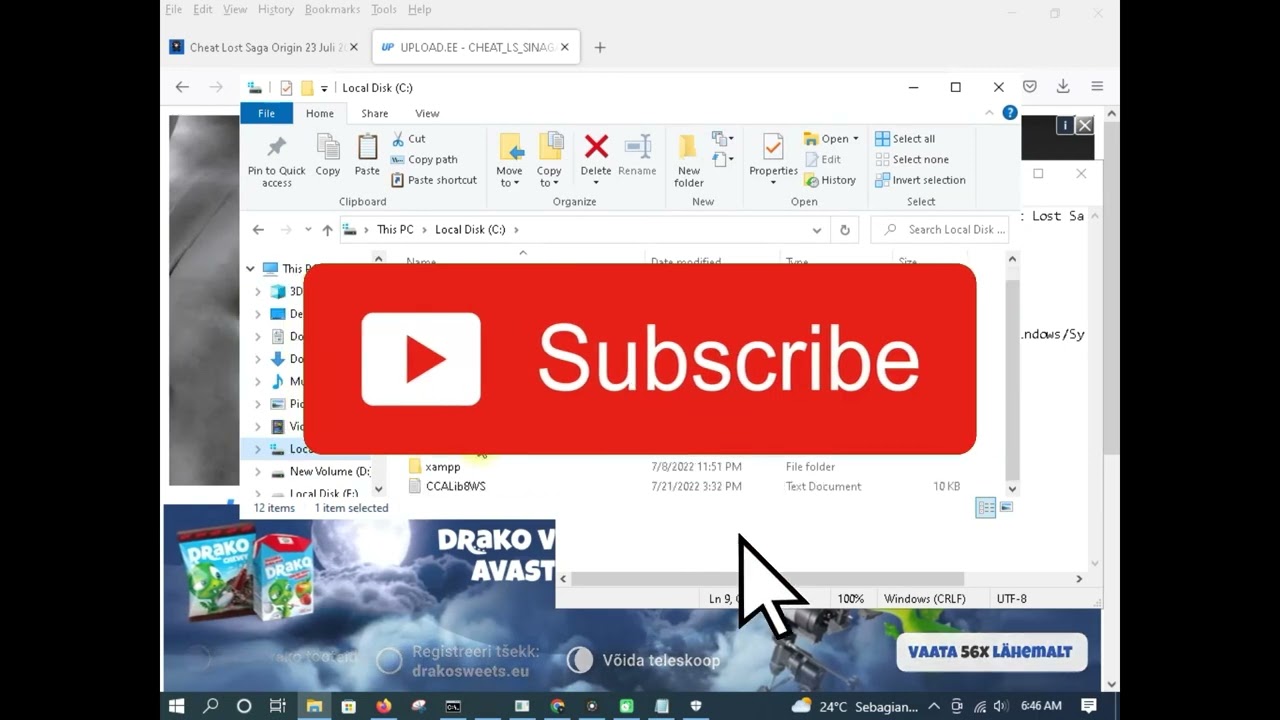Select the xampp folder
The height and width of the screenshot is (720, 1280).
pos(443,467)
